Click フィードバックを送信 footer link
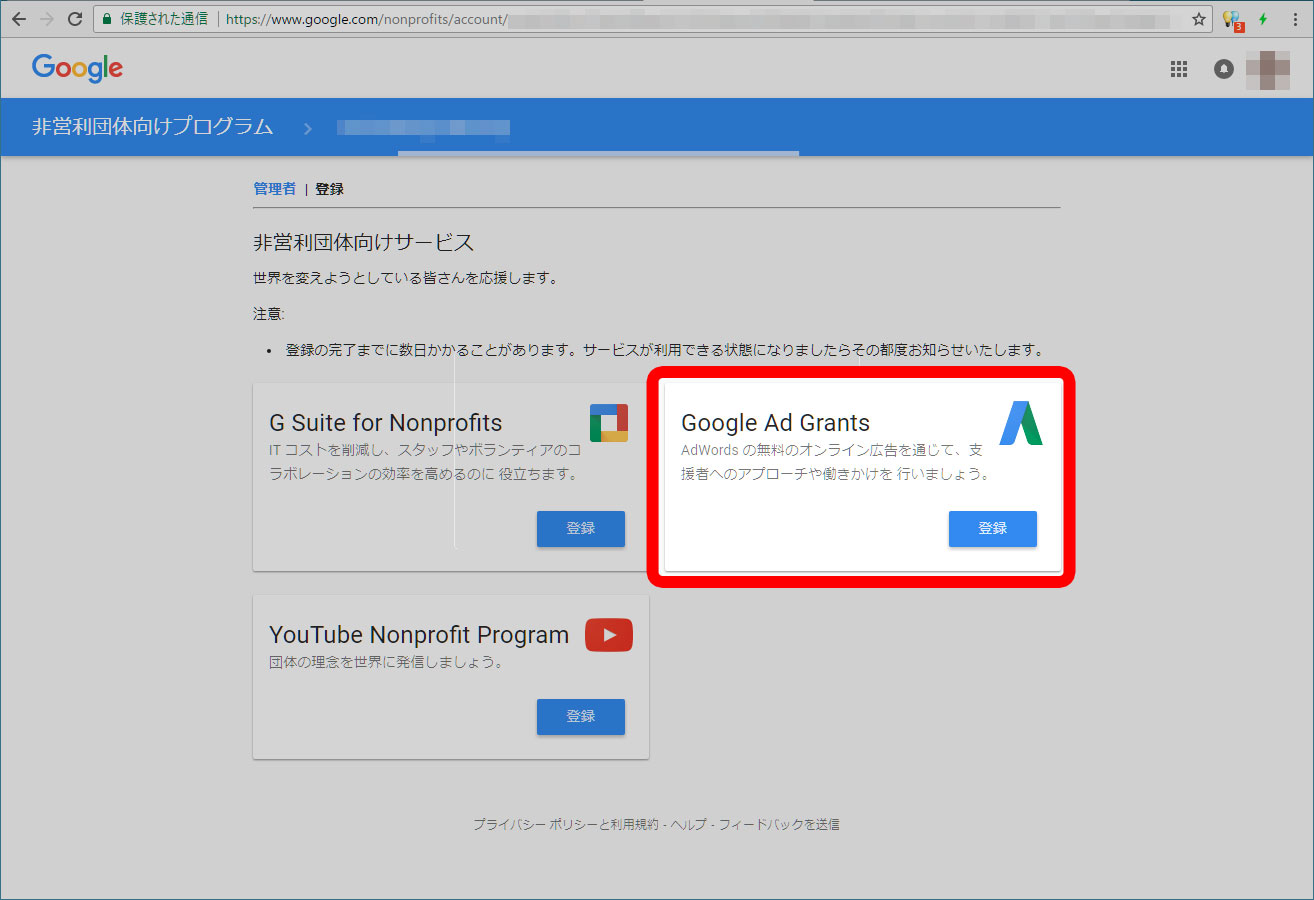Screen dimensions: 1314x900 point(779,825)
